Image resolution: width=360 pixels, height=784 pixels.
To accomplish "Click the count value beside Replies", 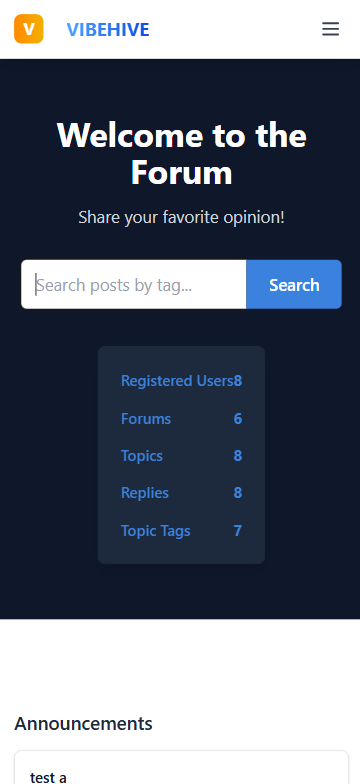I will tap(238, 493).
